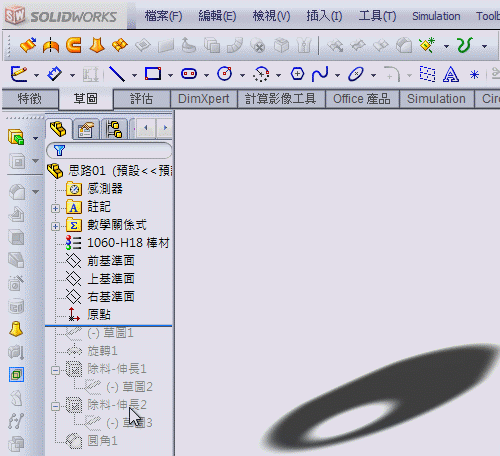Expand the 註記 folder
The image size is (500, 456).
[55, 209]
